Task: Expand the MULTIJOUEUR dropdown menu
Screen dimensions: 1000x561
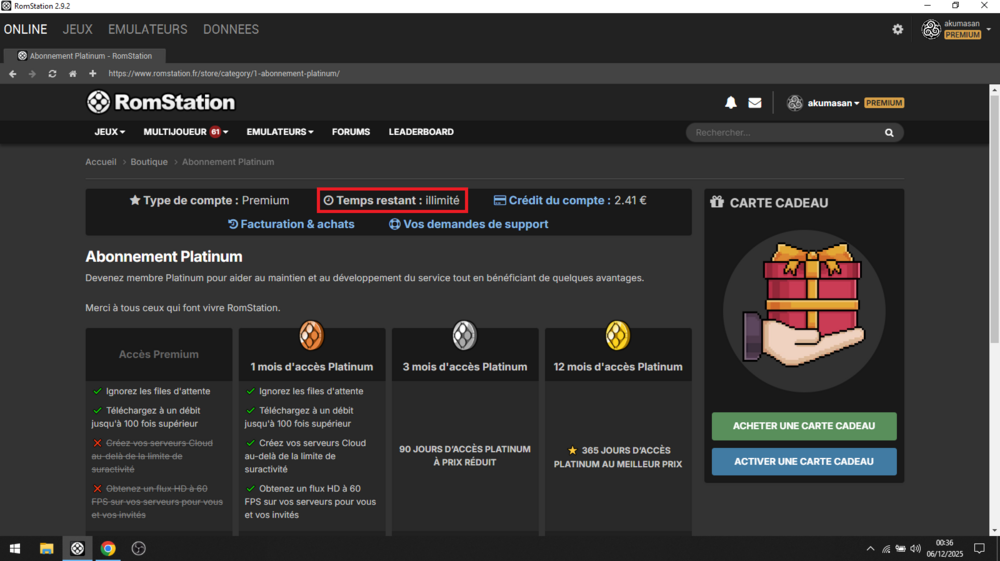Action: pyautogui.click(x=185, y=132)
